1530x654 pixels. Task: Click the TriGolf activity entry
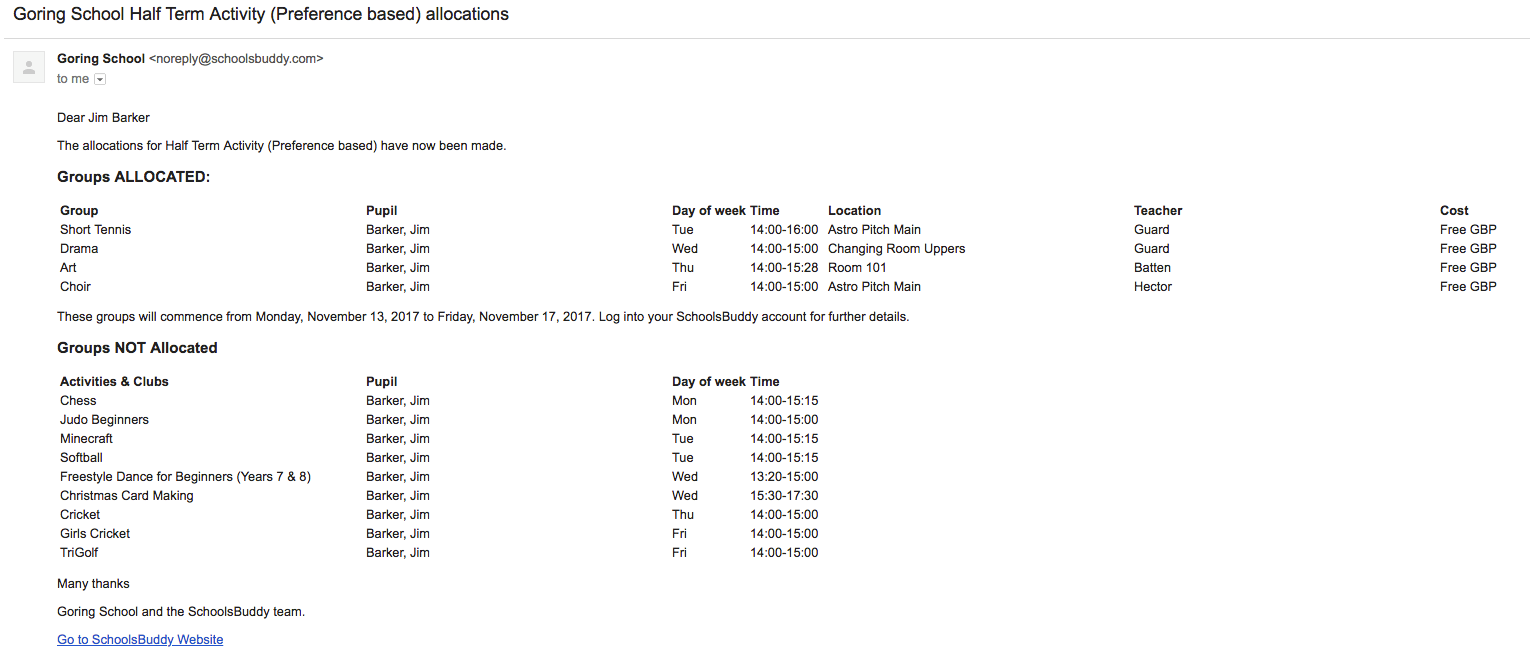pyautogui.click(x=79, y=553)
